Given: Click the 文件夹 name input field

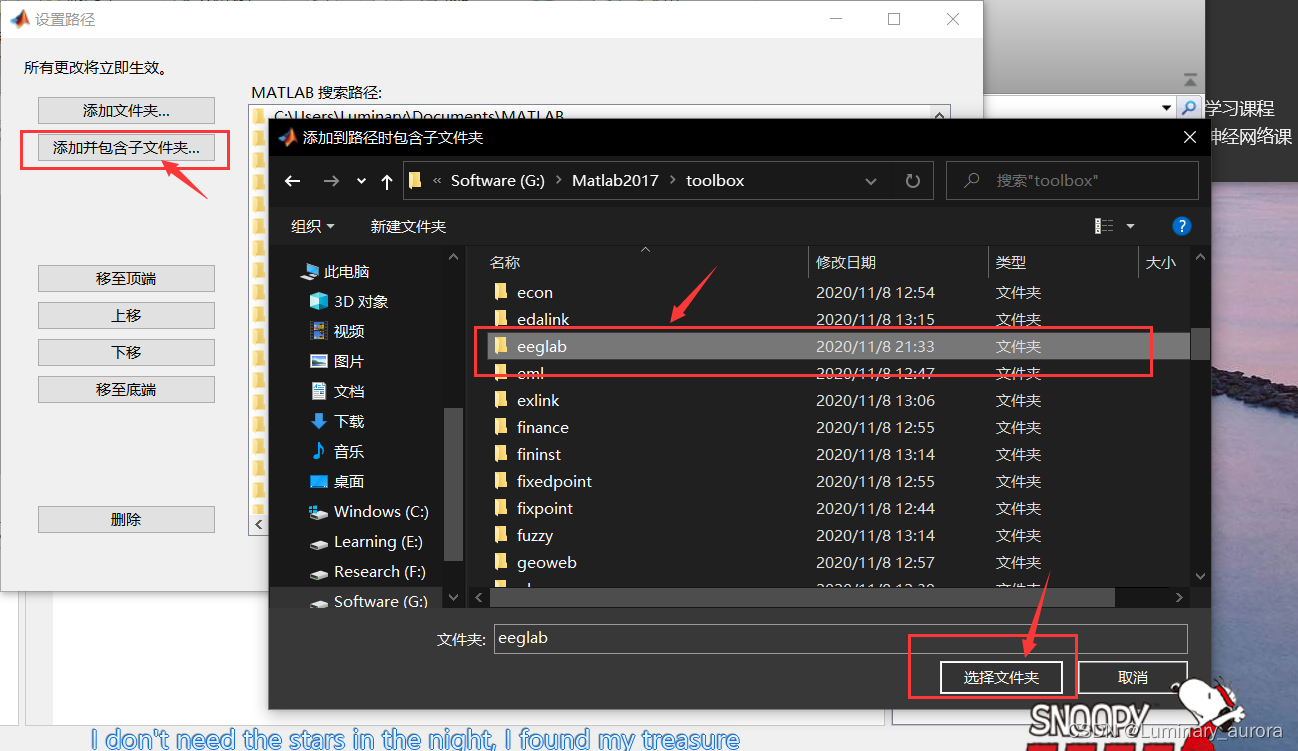Looking at the screenshot, I should [840, 638].
